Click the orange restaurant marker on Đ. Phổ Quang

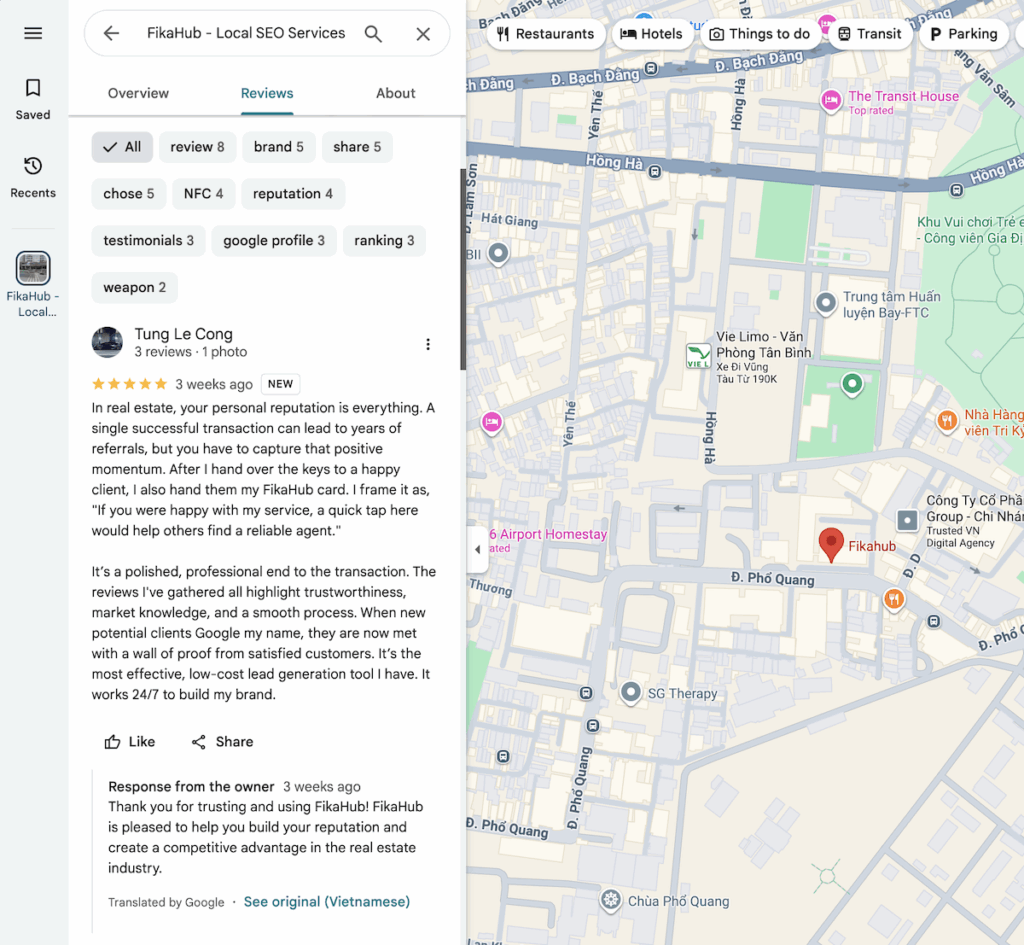click(894, 598)
